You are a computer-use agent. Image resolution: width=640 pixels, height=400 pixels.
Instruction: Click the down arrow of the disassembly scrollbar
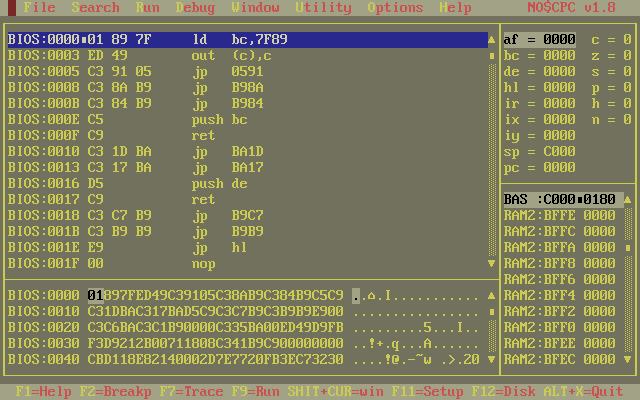(x=492, y=264)
